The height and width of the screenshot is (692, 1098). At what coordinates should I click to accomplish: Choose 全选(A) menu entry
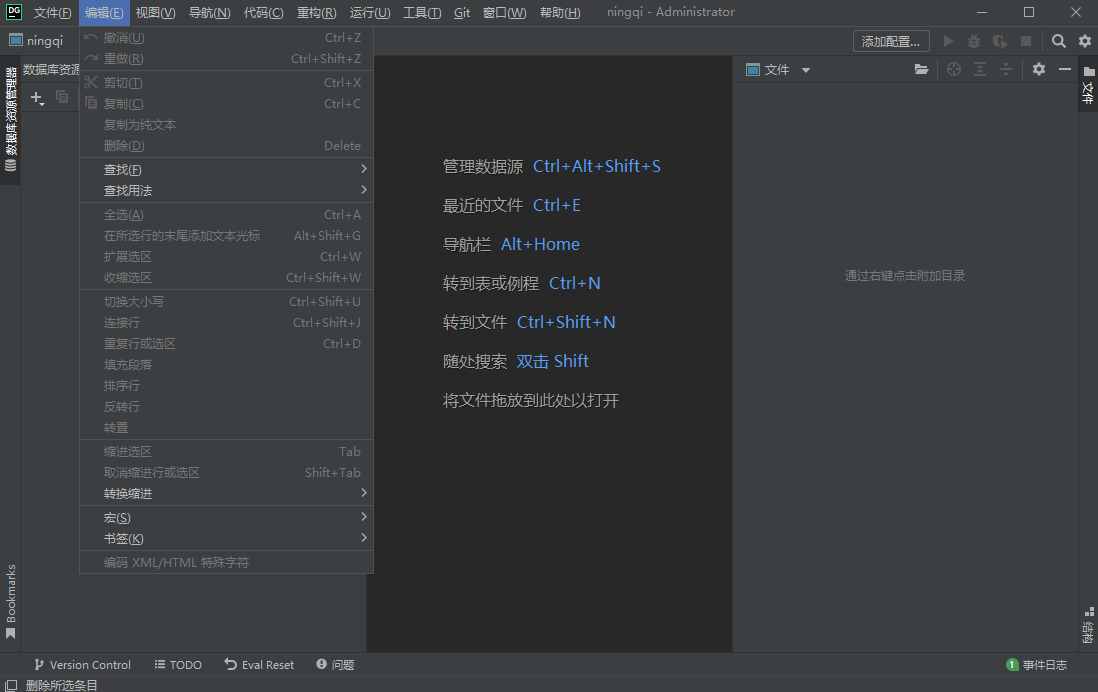point(226,215)
